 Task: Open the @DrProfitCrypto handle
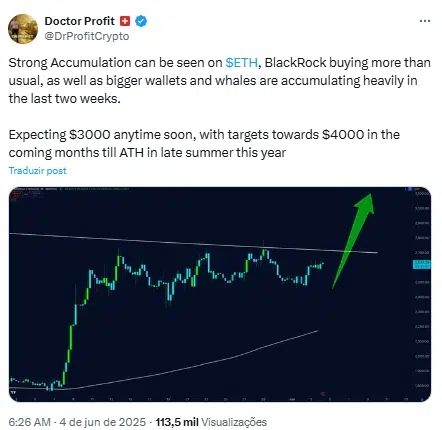87,36
